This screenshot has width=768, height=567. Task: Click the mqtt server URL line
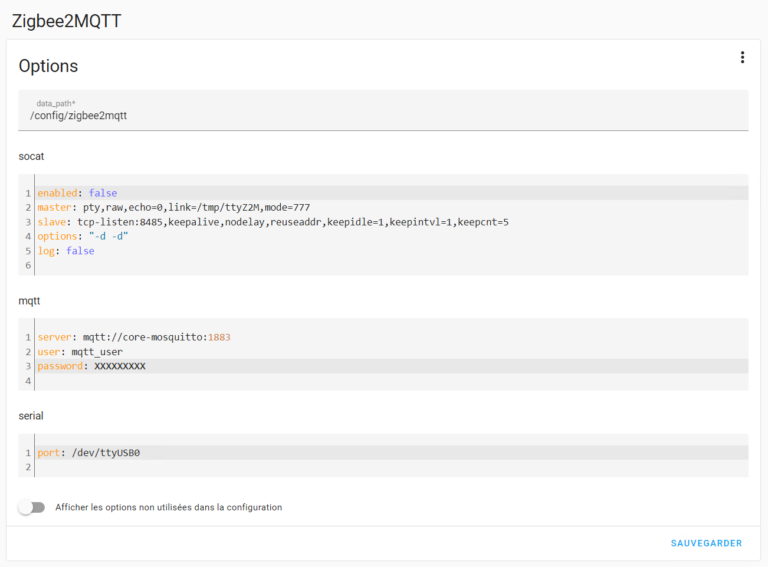[134, 337]
